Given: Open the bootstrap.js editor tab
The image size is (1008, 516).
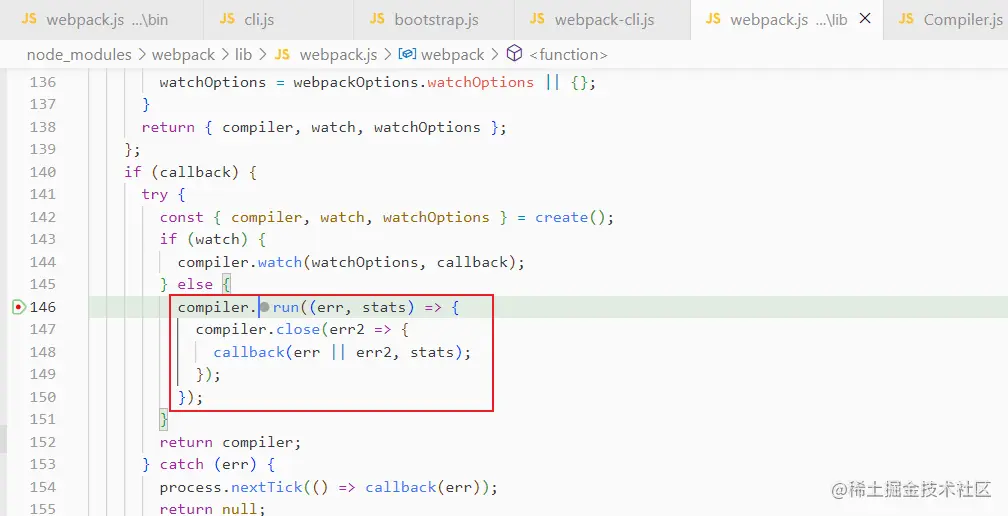Looking at the screenshot, I should 434,20.
